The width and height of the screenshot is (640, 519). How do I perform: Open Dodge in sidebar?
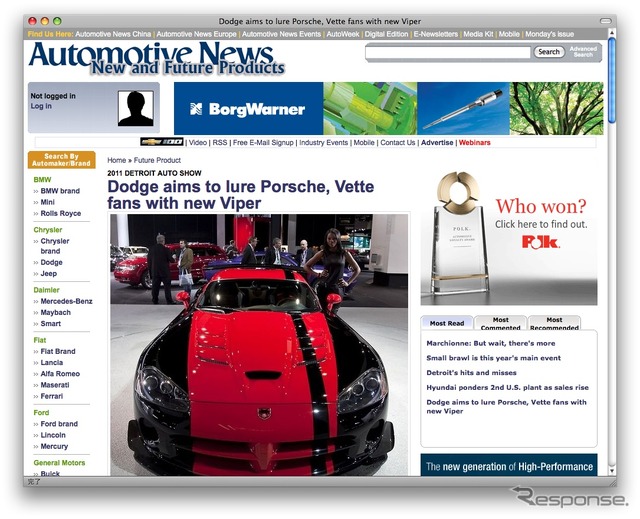51,262
